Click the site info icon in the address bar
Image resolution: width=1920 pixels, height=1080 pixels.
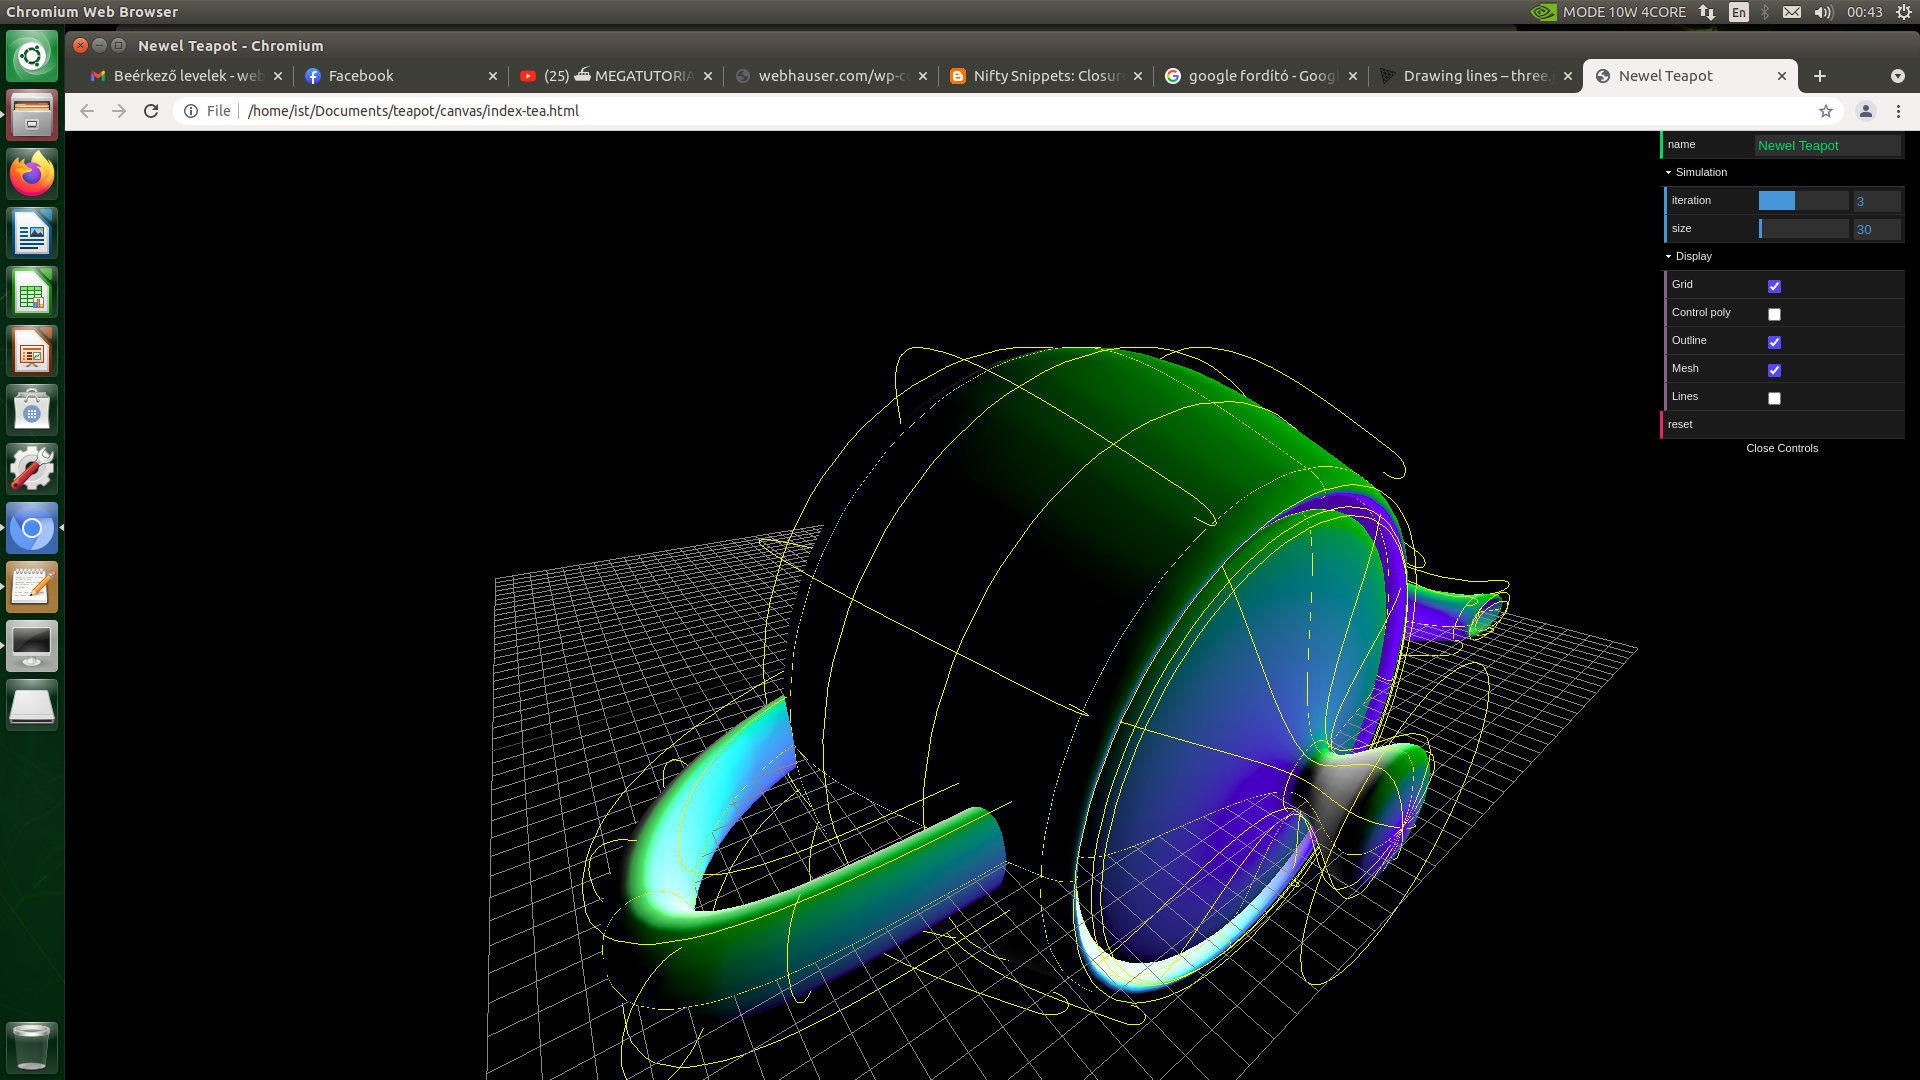tap(191, 111)
